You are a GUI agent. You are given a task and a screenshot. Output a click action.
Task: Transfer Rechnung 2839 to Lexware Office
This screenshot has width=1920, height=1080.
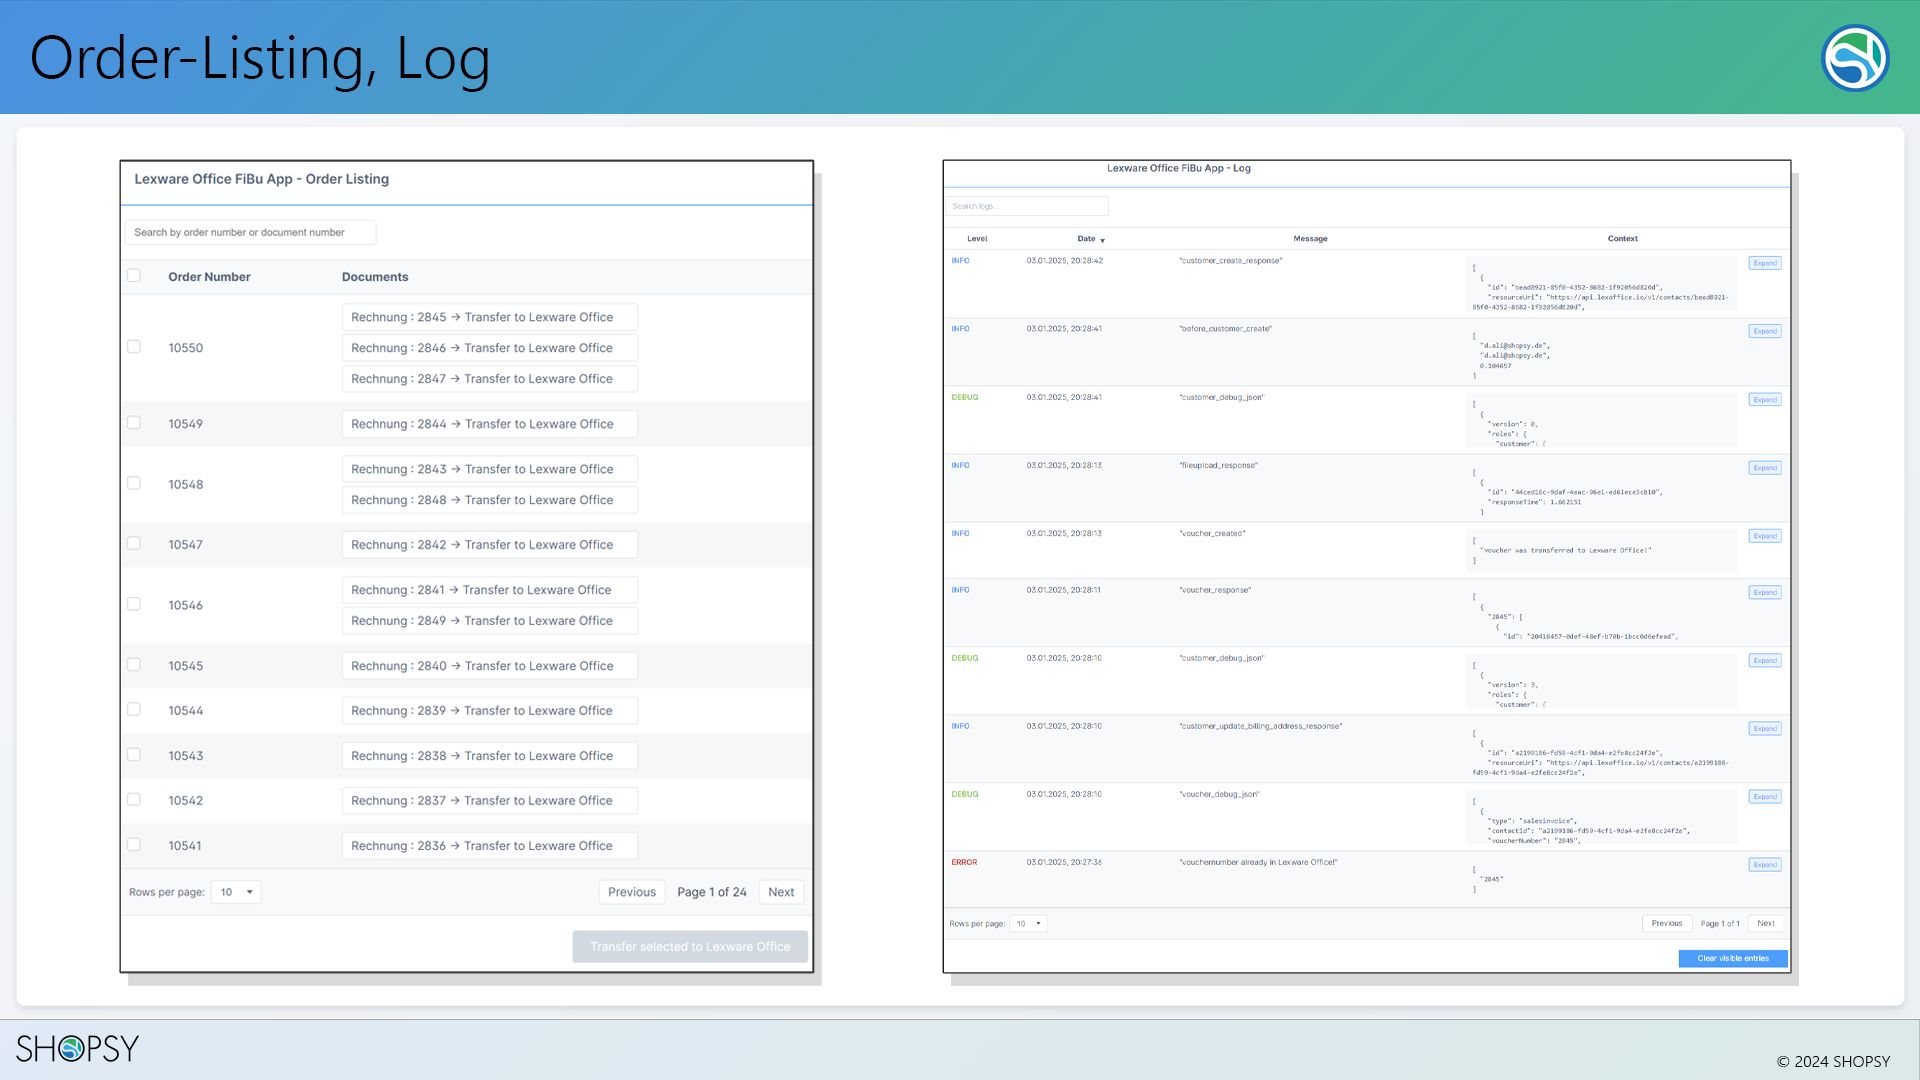click(490, 711)
